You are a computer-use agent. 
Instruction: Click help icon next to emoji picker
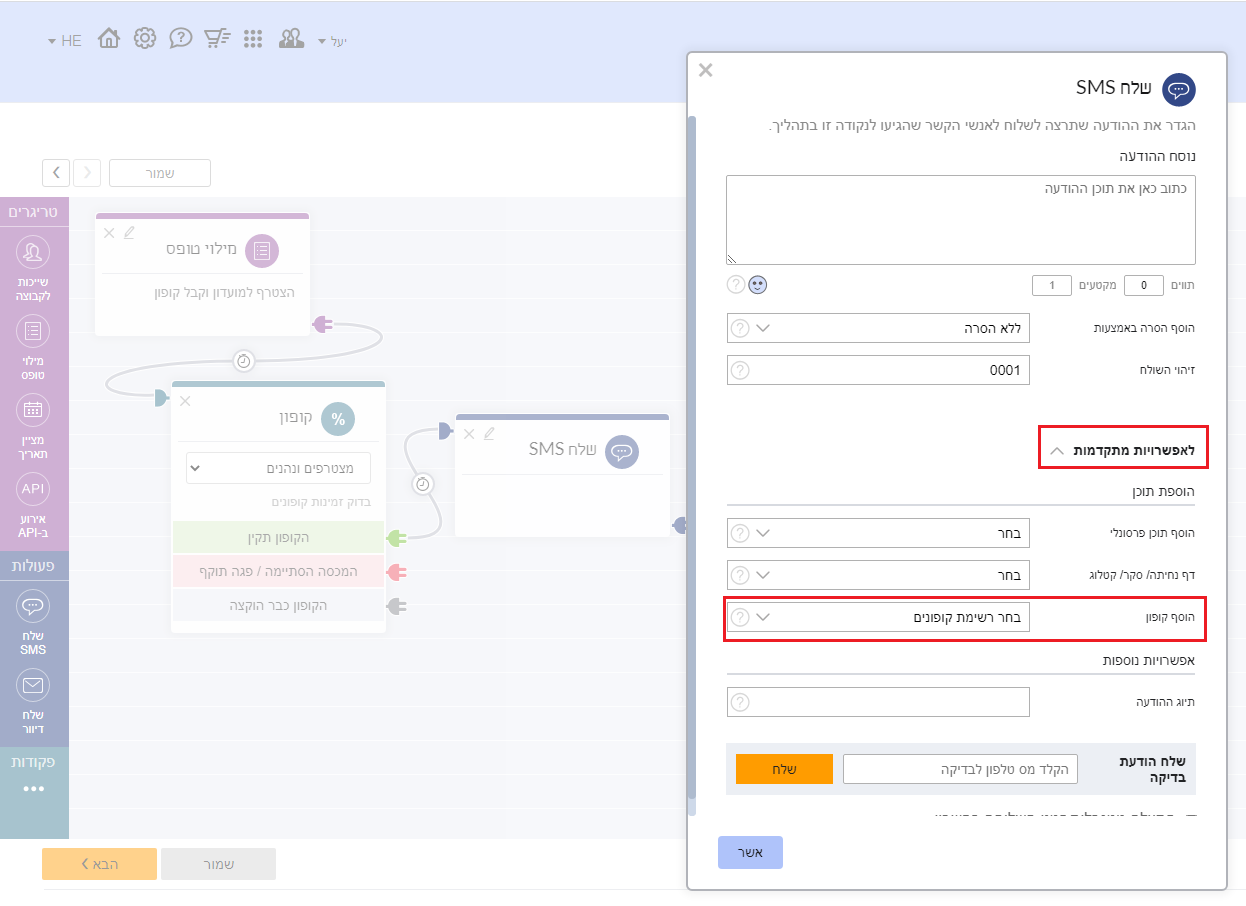coord(736,285)
